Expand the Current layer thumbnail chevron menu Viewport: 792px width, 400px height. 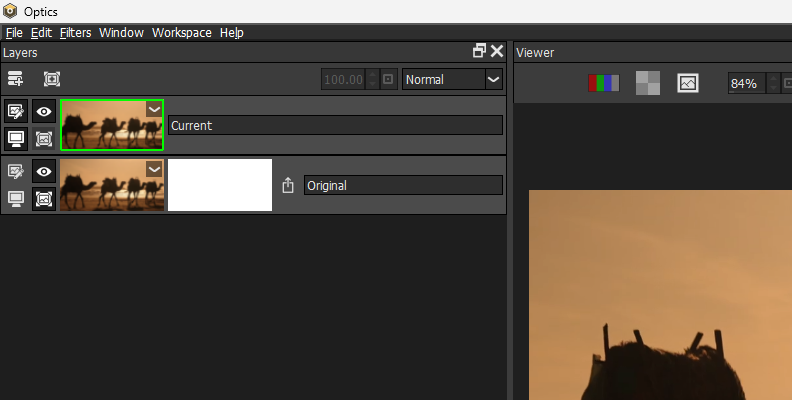(154, 109)
